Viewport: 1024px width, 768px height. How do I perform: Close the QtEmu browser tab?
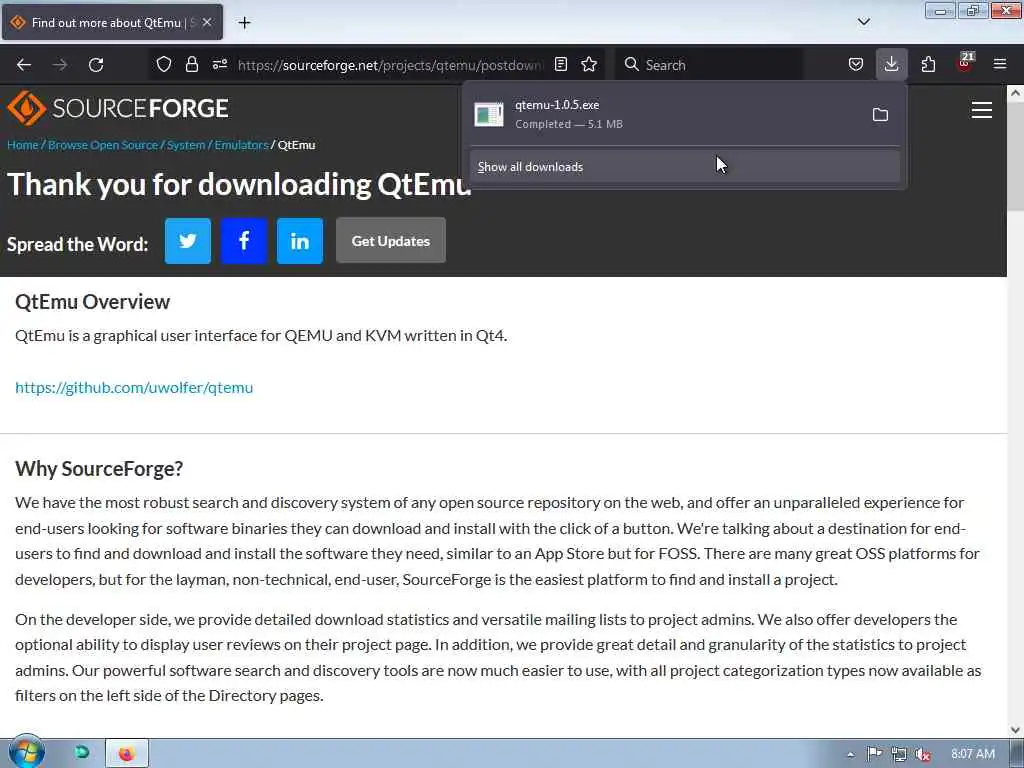tap(207, 22)
